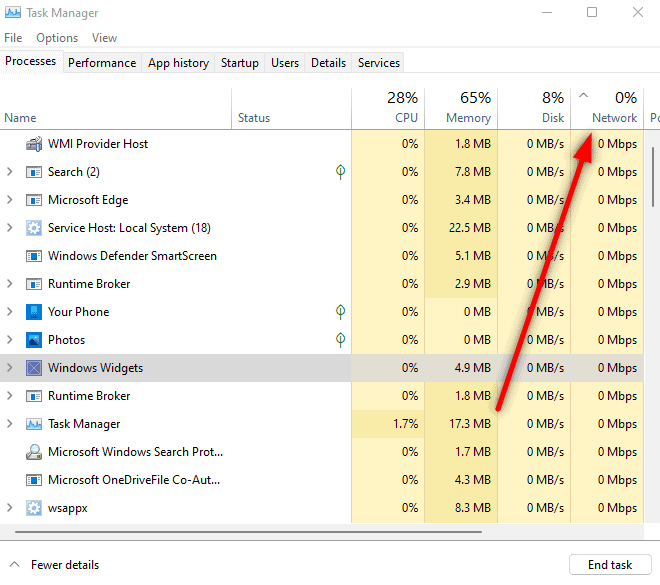The width and height of the screenshot is (660, 585).
Task: Select the Processes tab
Action: point(31,61)
